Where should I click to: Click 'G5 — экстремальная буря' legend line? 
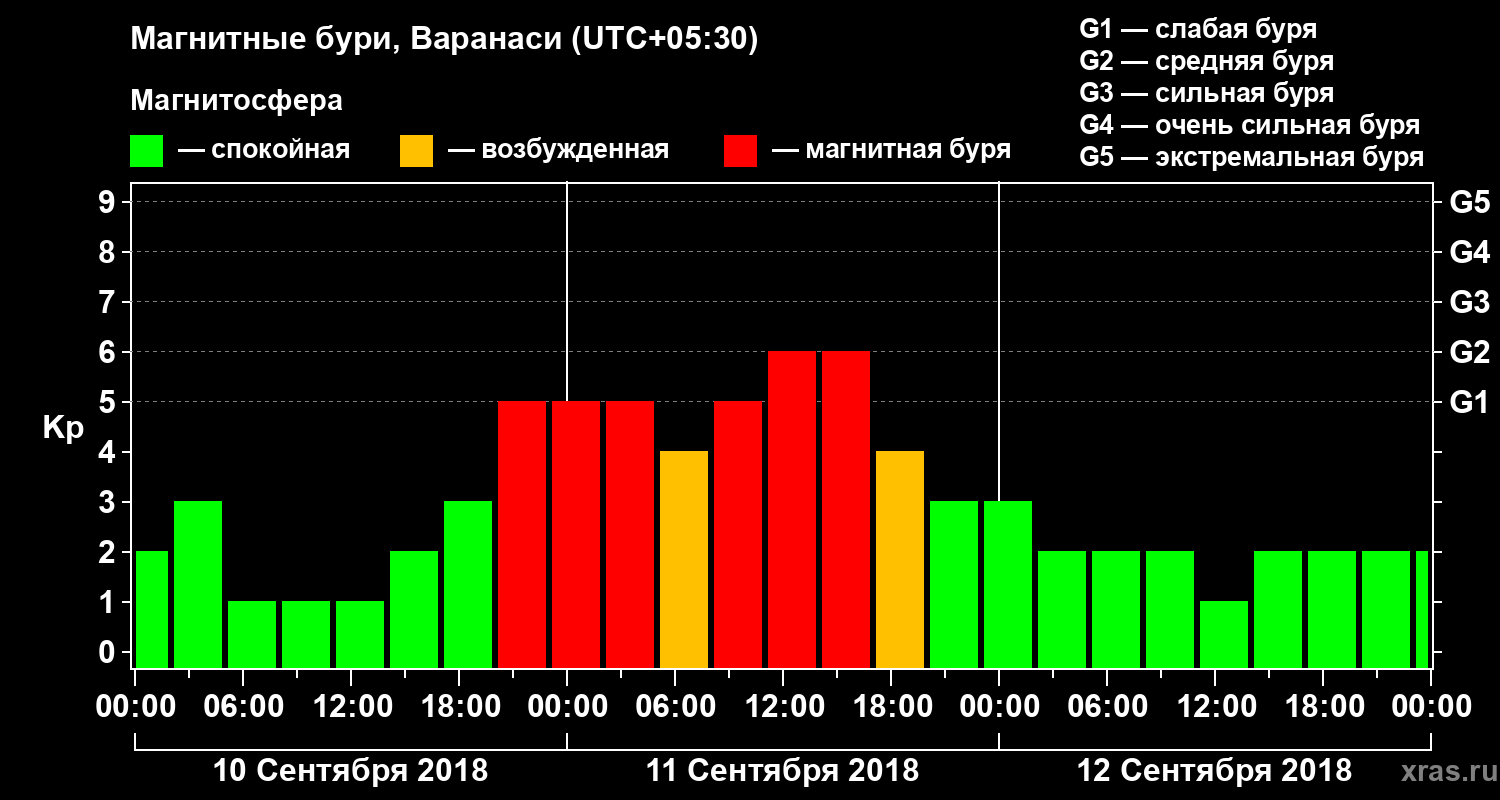(x=1251, y=157)
